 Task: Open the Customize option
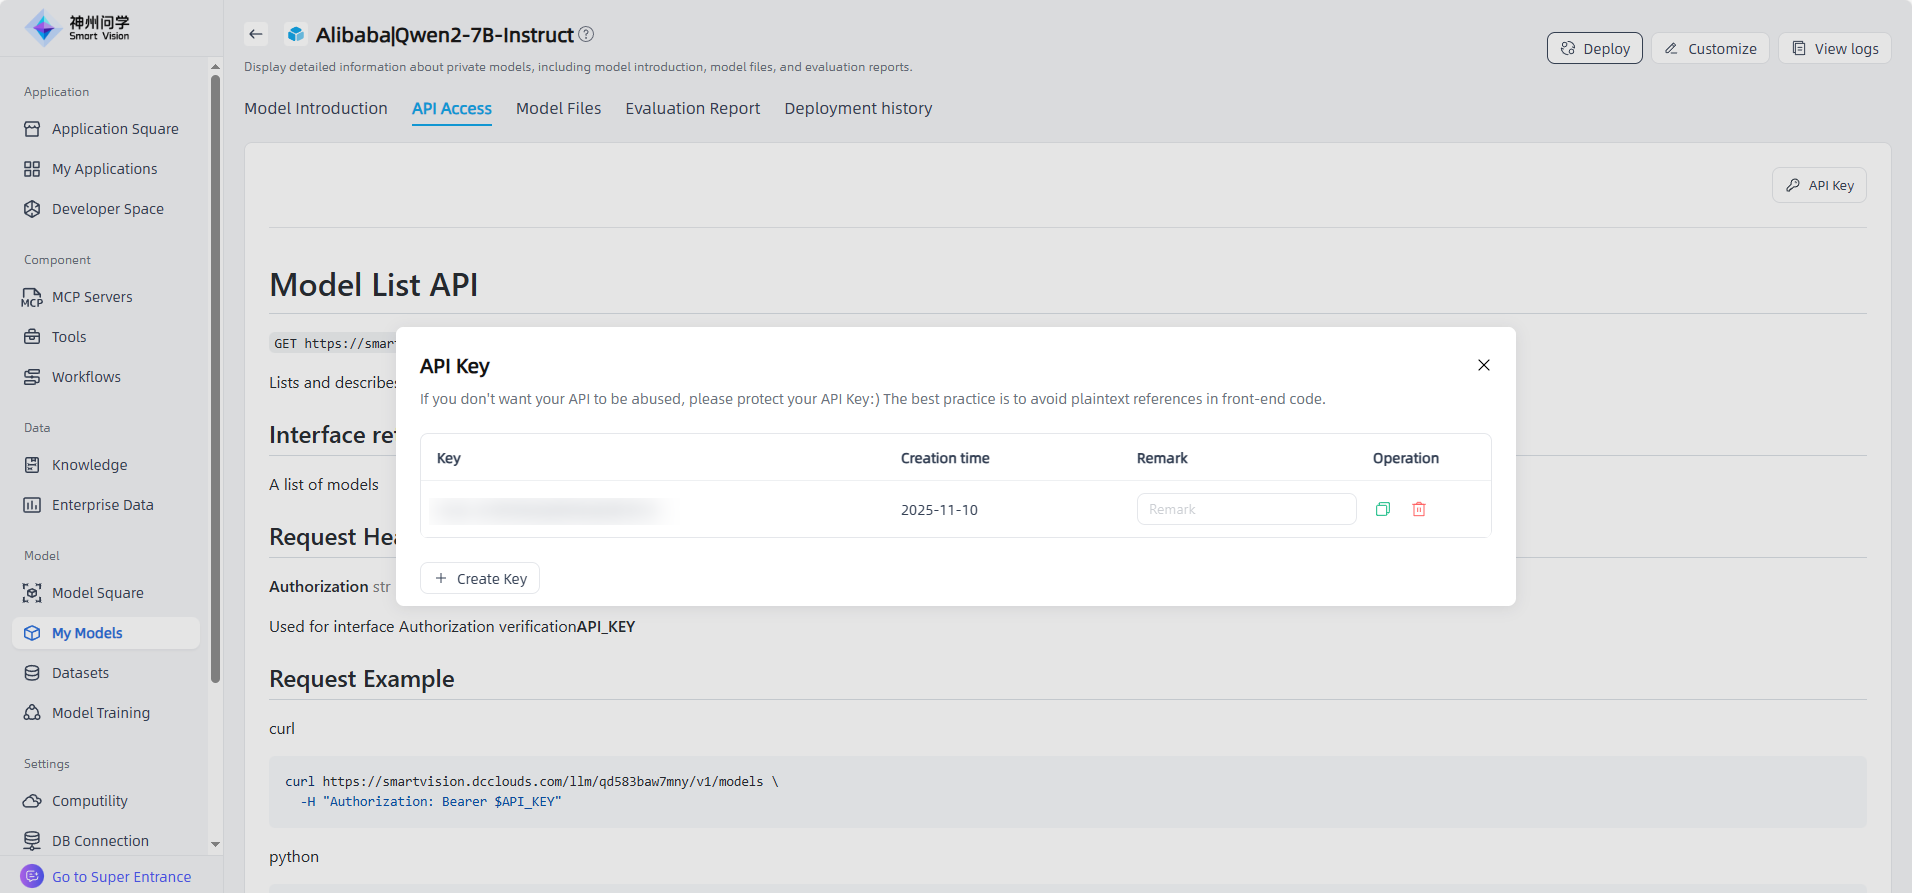click(1710, 48)
